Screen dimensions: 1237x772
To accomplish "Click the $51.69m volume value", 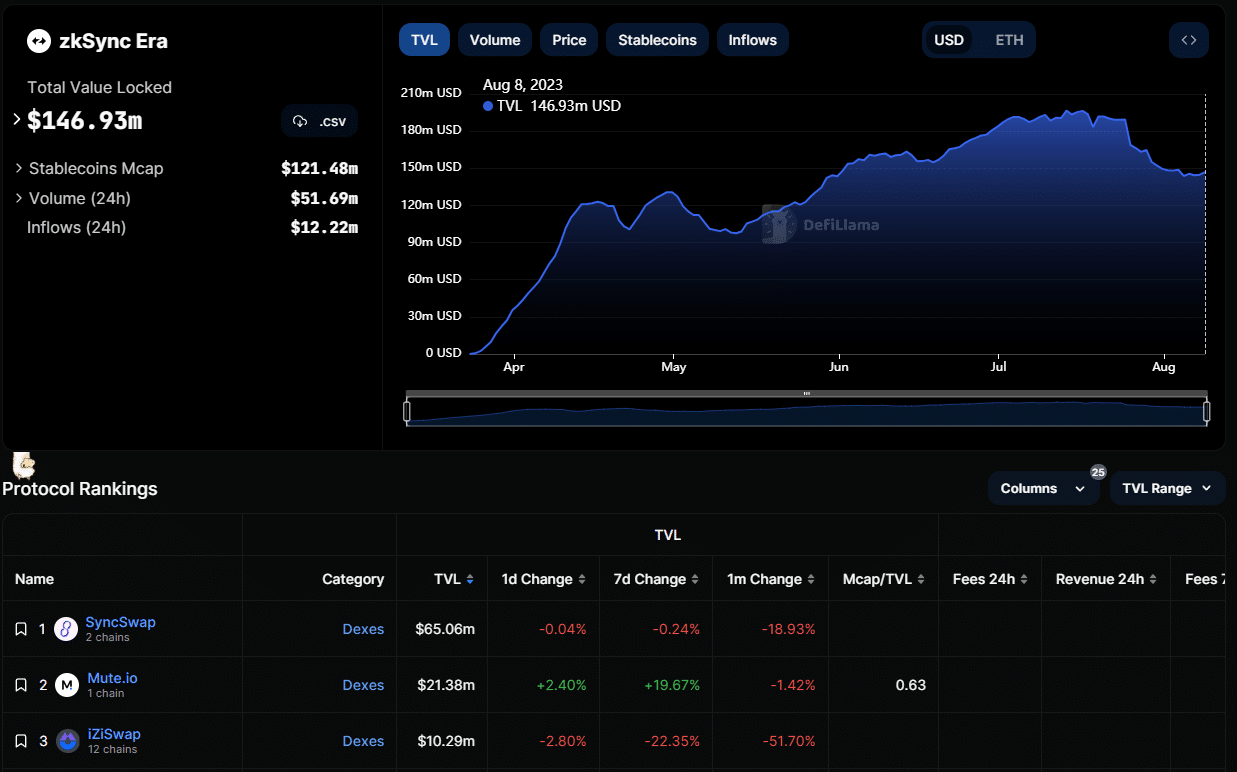I will (324, 198).
